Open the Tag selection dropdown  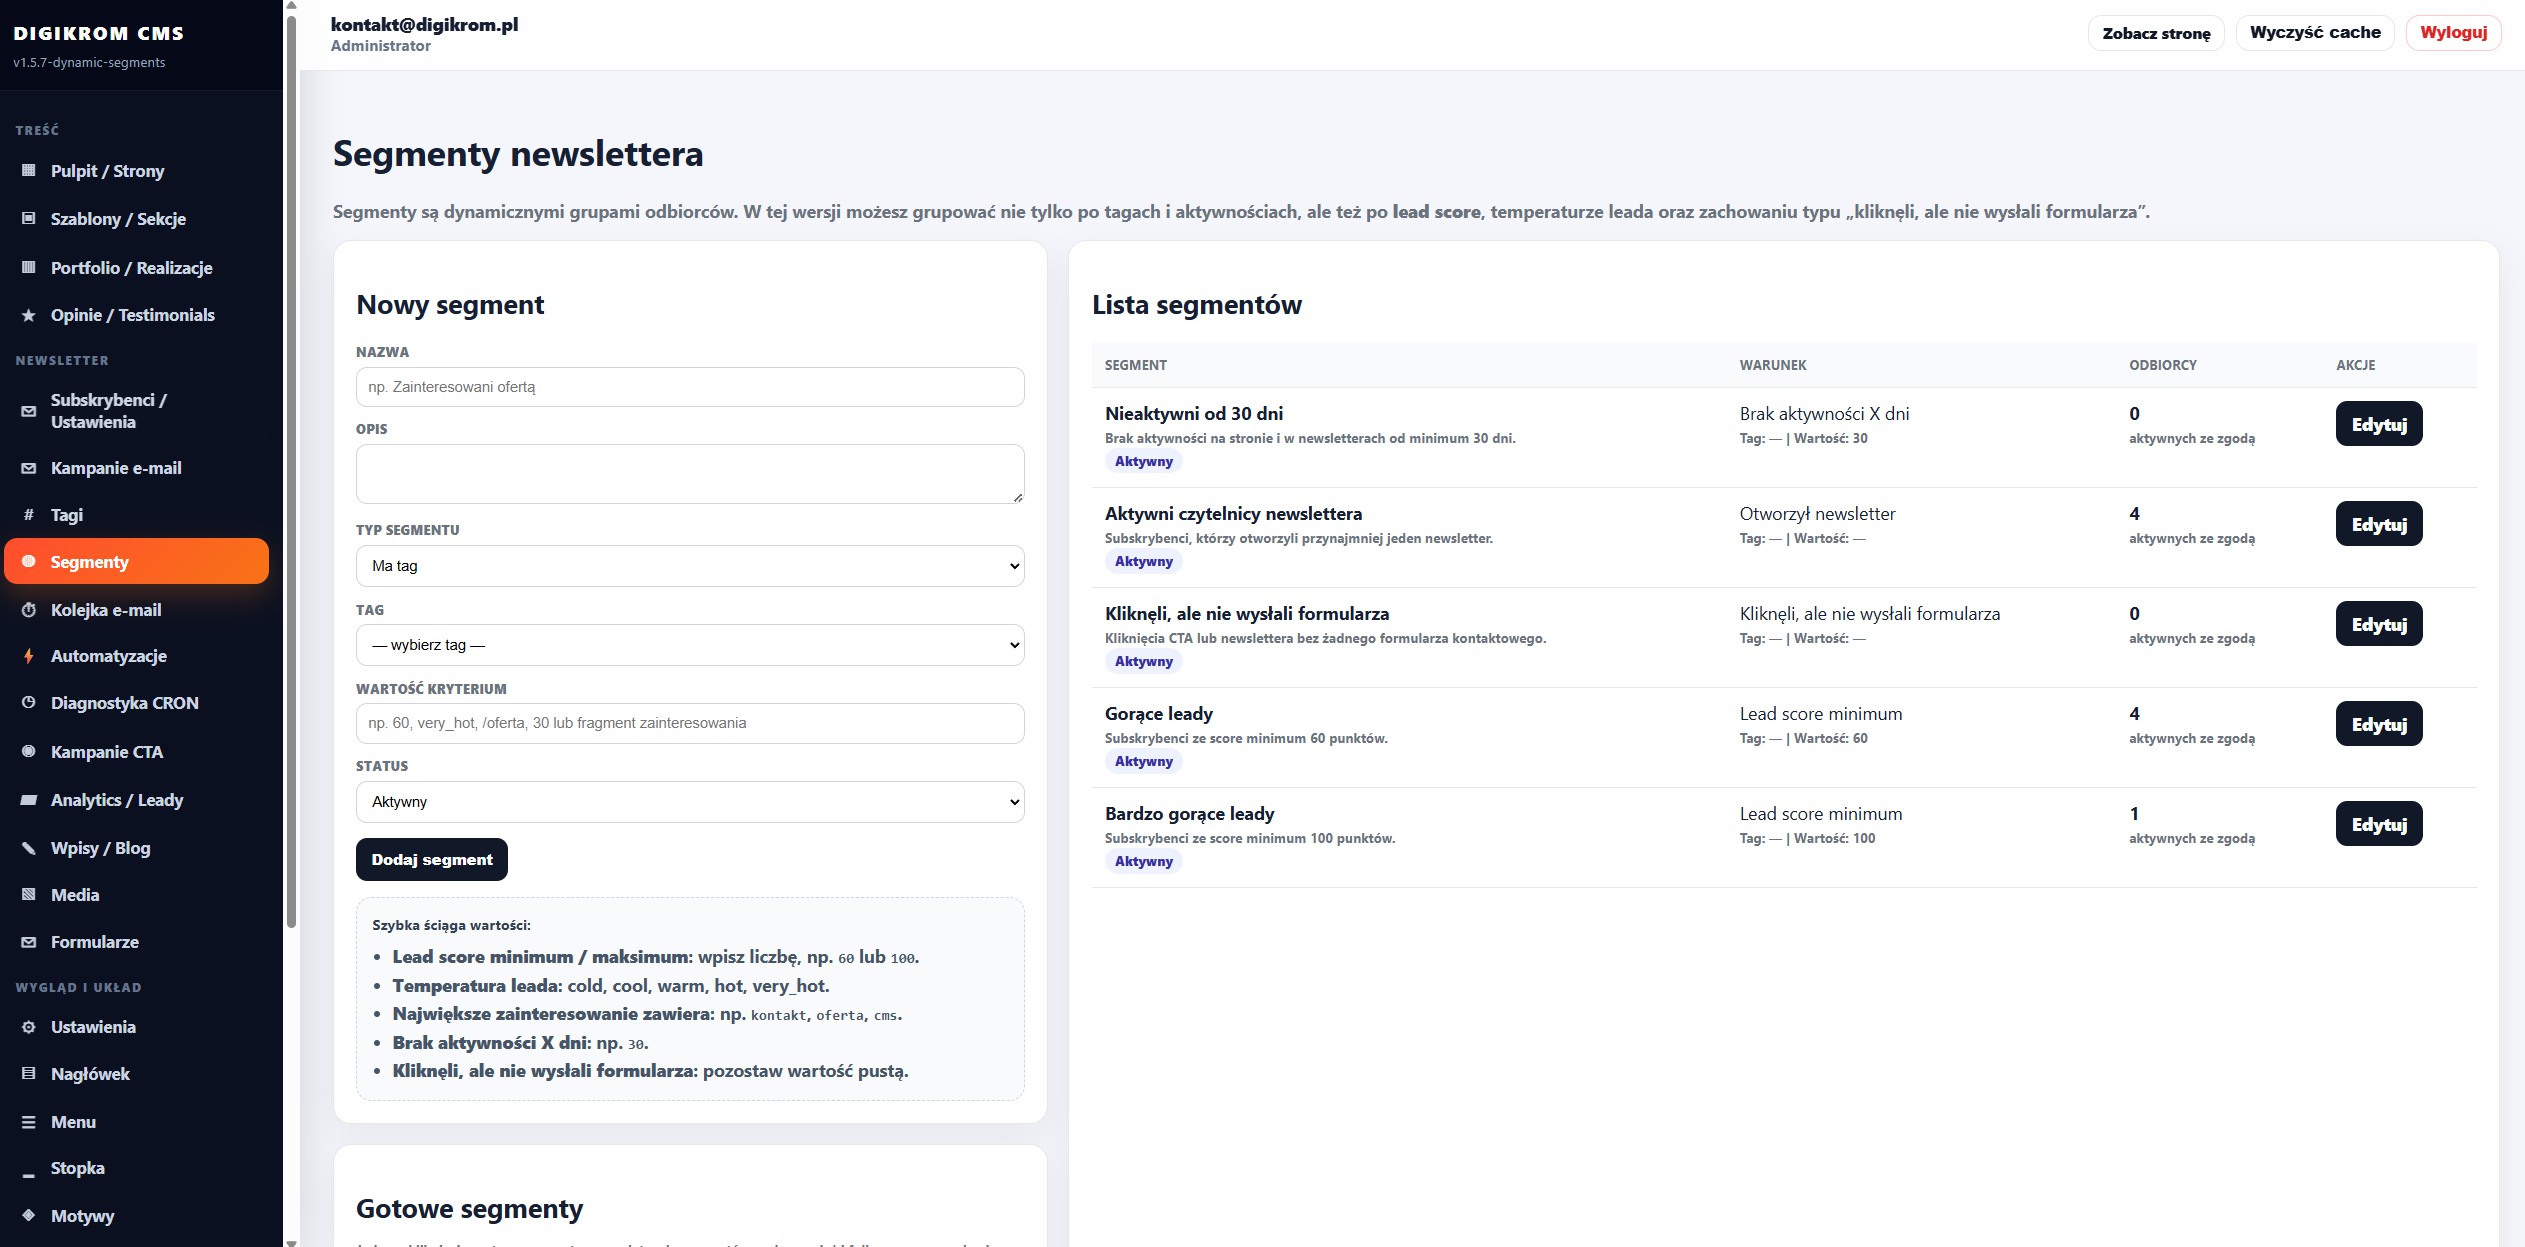[690, 645]
